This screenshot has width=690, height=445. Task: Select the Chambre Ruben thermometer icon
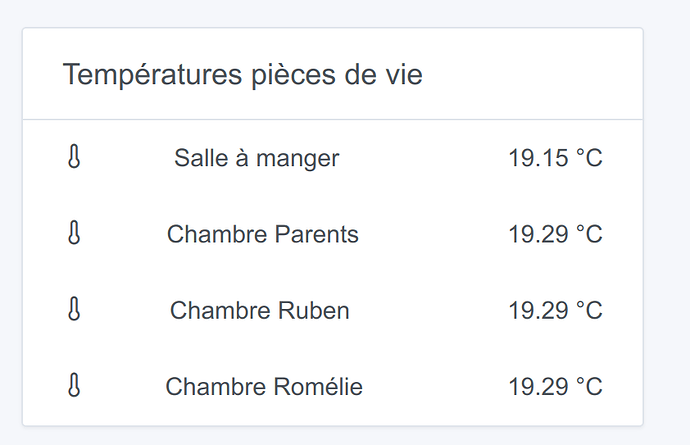click(73, 310)
